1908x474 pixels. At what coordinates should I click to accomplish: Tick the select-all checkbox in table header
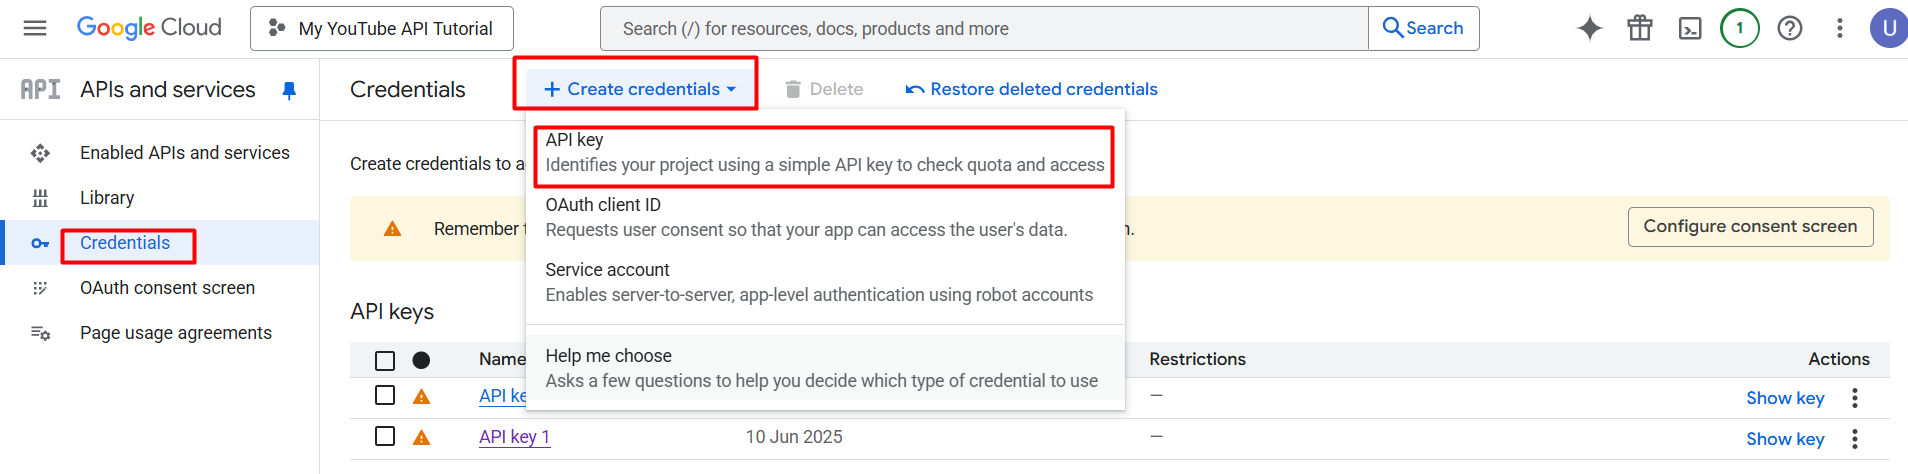pyautogui.click(x=385, y=361)
